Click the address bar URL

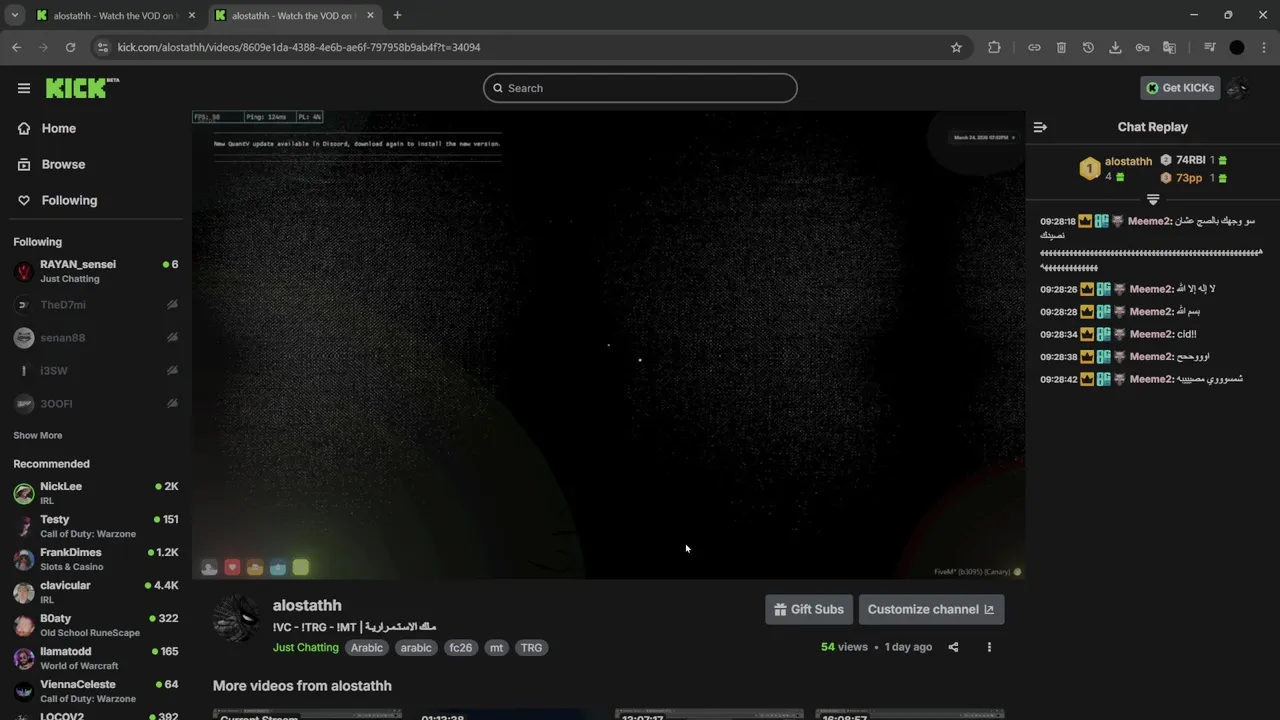pyautogui.click(x=299, y=47)
